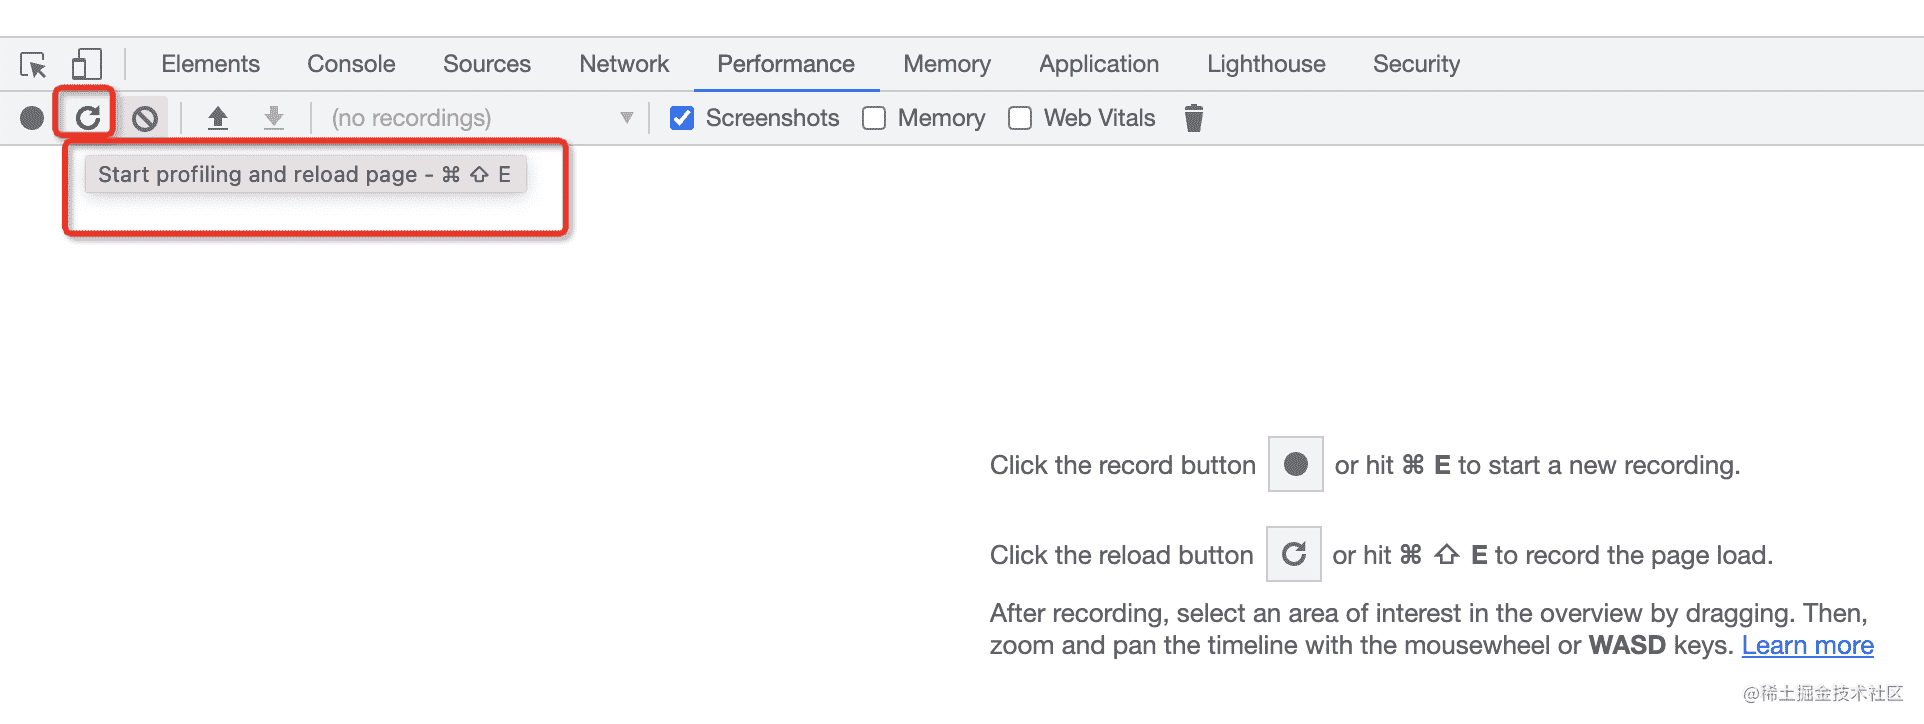
Task: Enable the Memory checkbox
Action: coord(874,119)
